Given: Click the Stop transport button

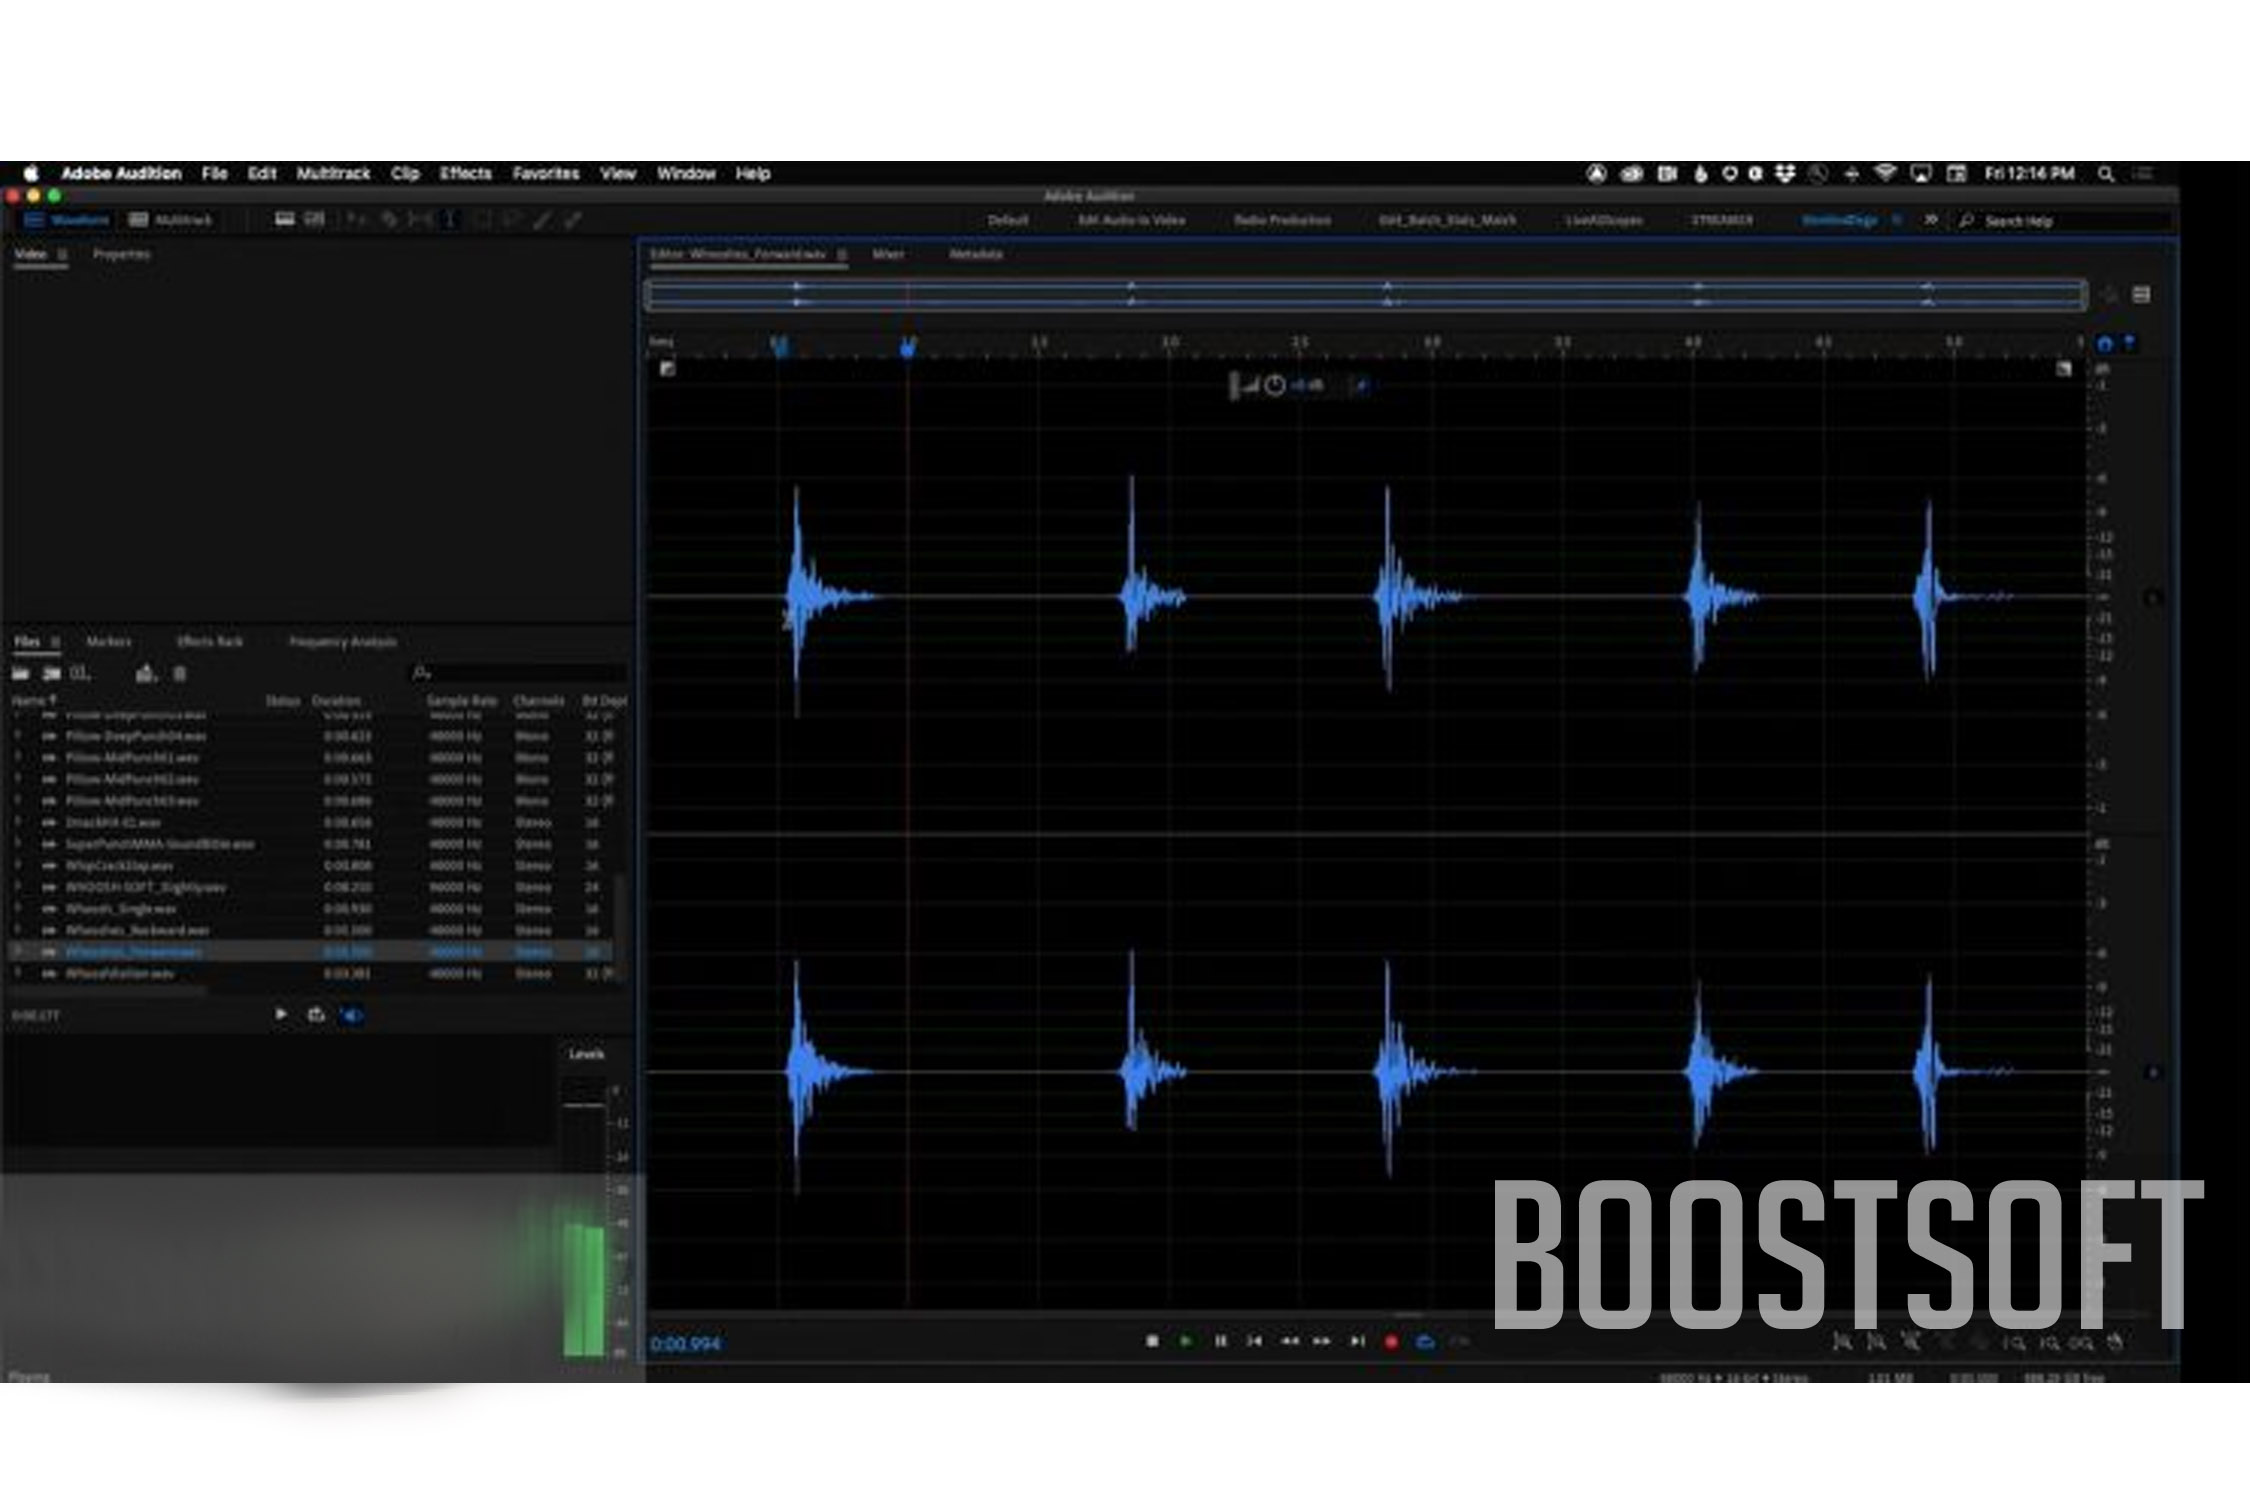Looking at the screenshot, I should point(1152,1341).
